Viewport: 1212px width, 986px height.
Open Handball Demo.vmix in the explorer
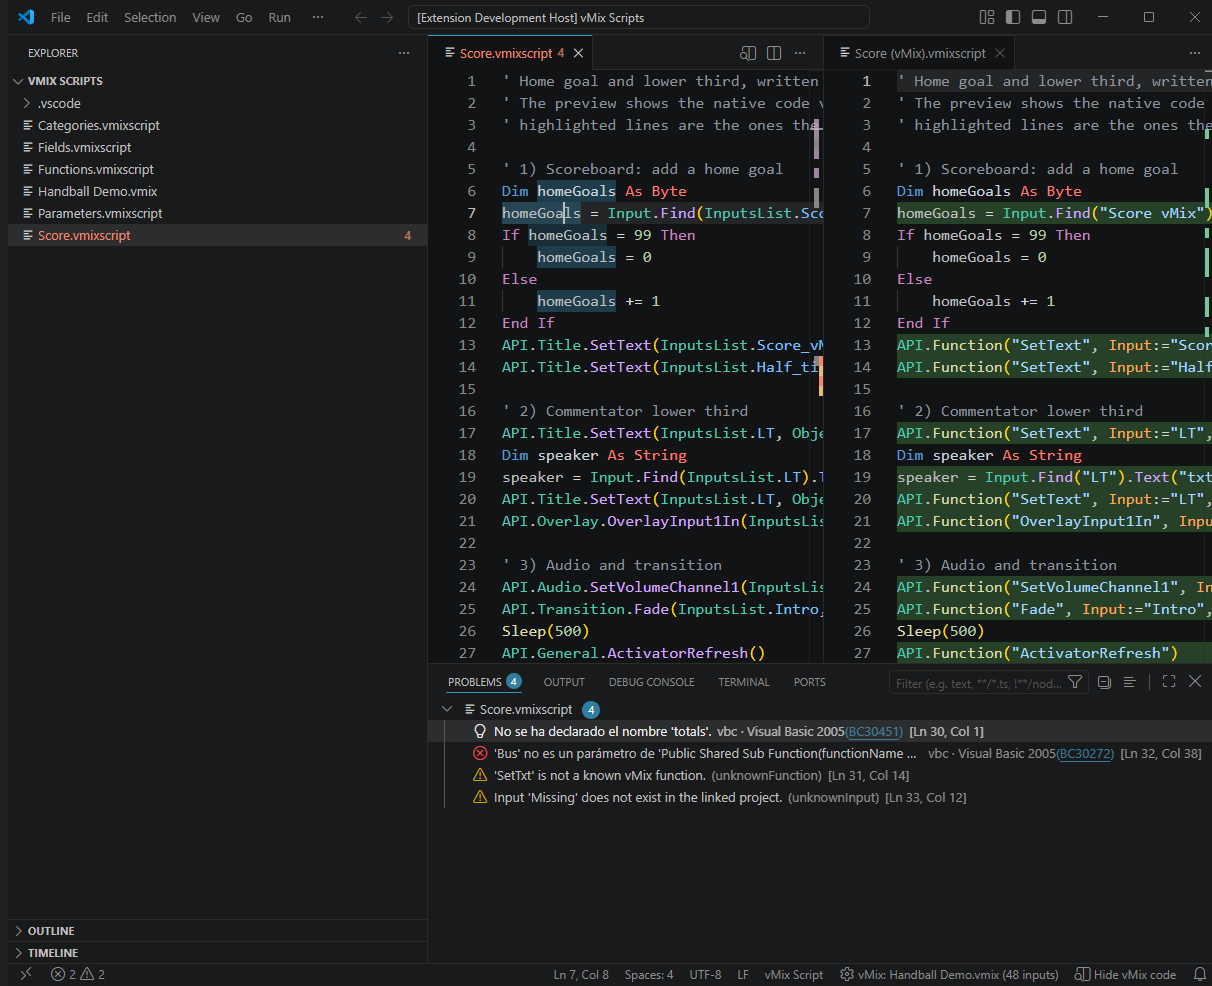tap(217, 191)
